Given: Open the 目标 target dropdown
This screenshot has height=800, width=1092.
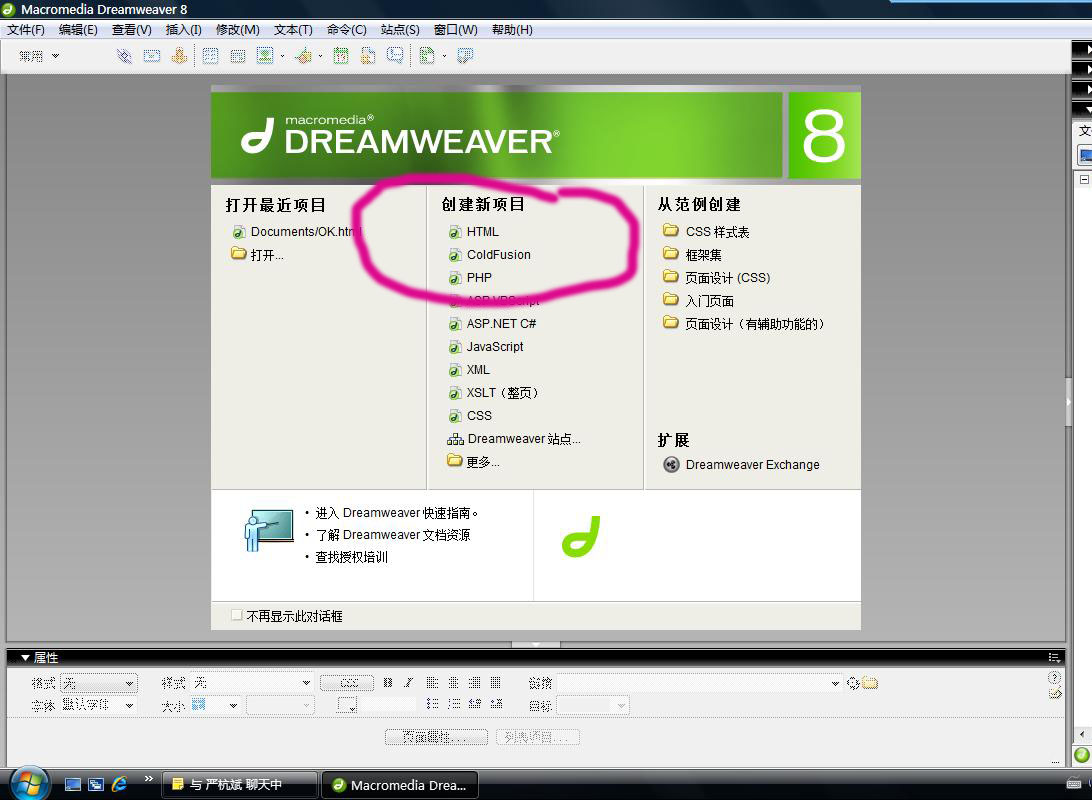Looking at the screenshot, I should pos(593,705).
